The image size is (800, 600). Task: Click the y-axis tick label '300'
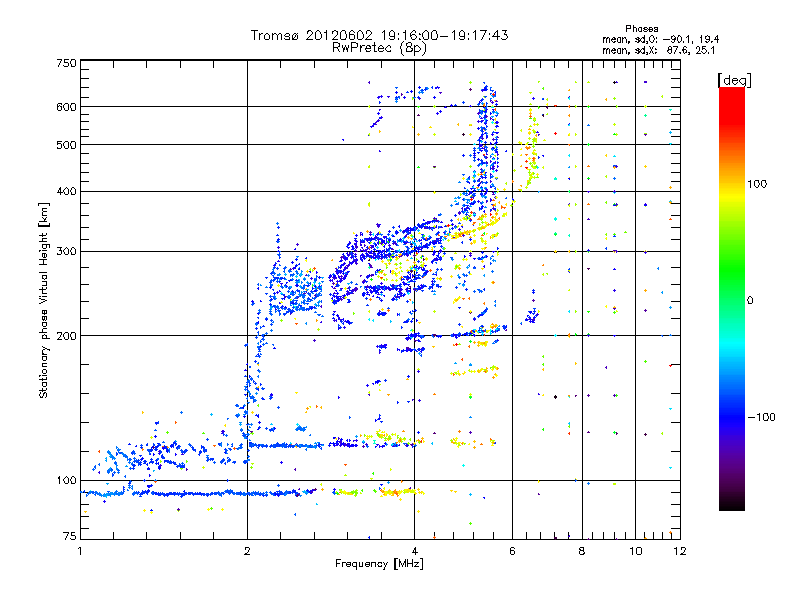pyautogui.click(x=66, y=252)
